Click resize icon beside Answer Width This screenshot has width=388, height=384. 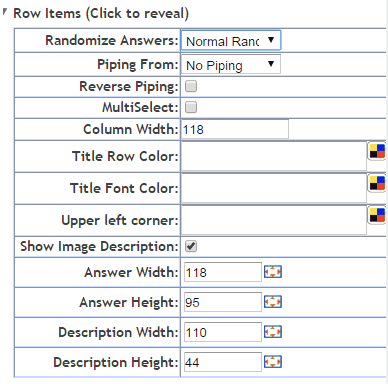(273, 272)
